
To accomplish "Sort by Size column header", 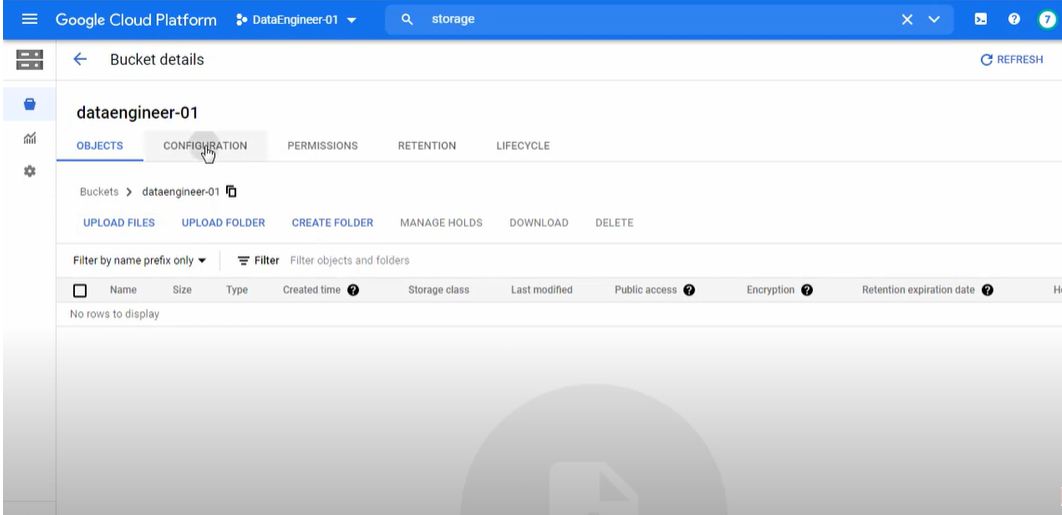I will point(182,290).
